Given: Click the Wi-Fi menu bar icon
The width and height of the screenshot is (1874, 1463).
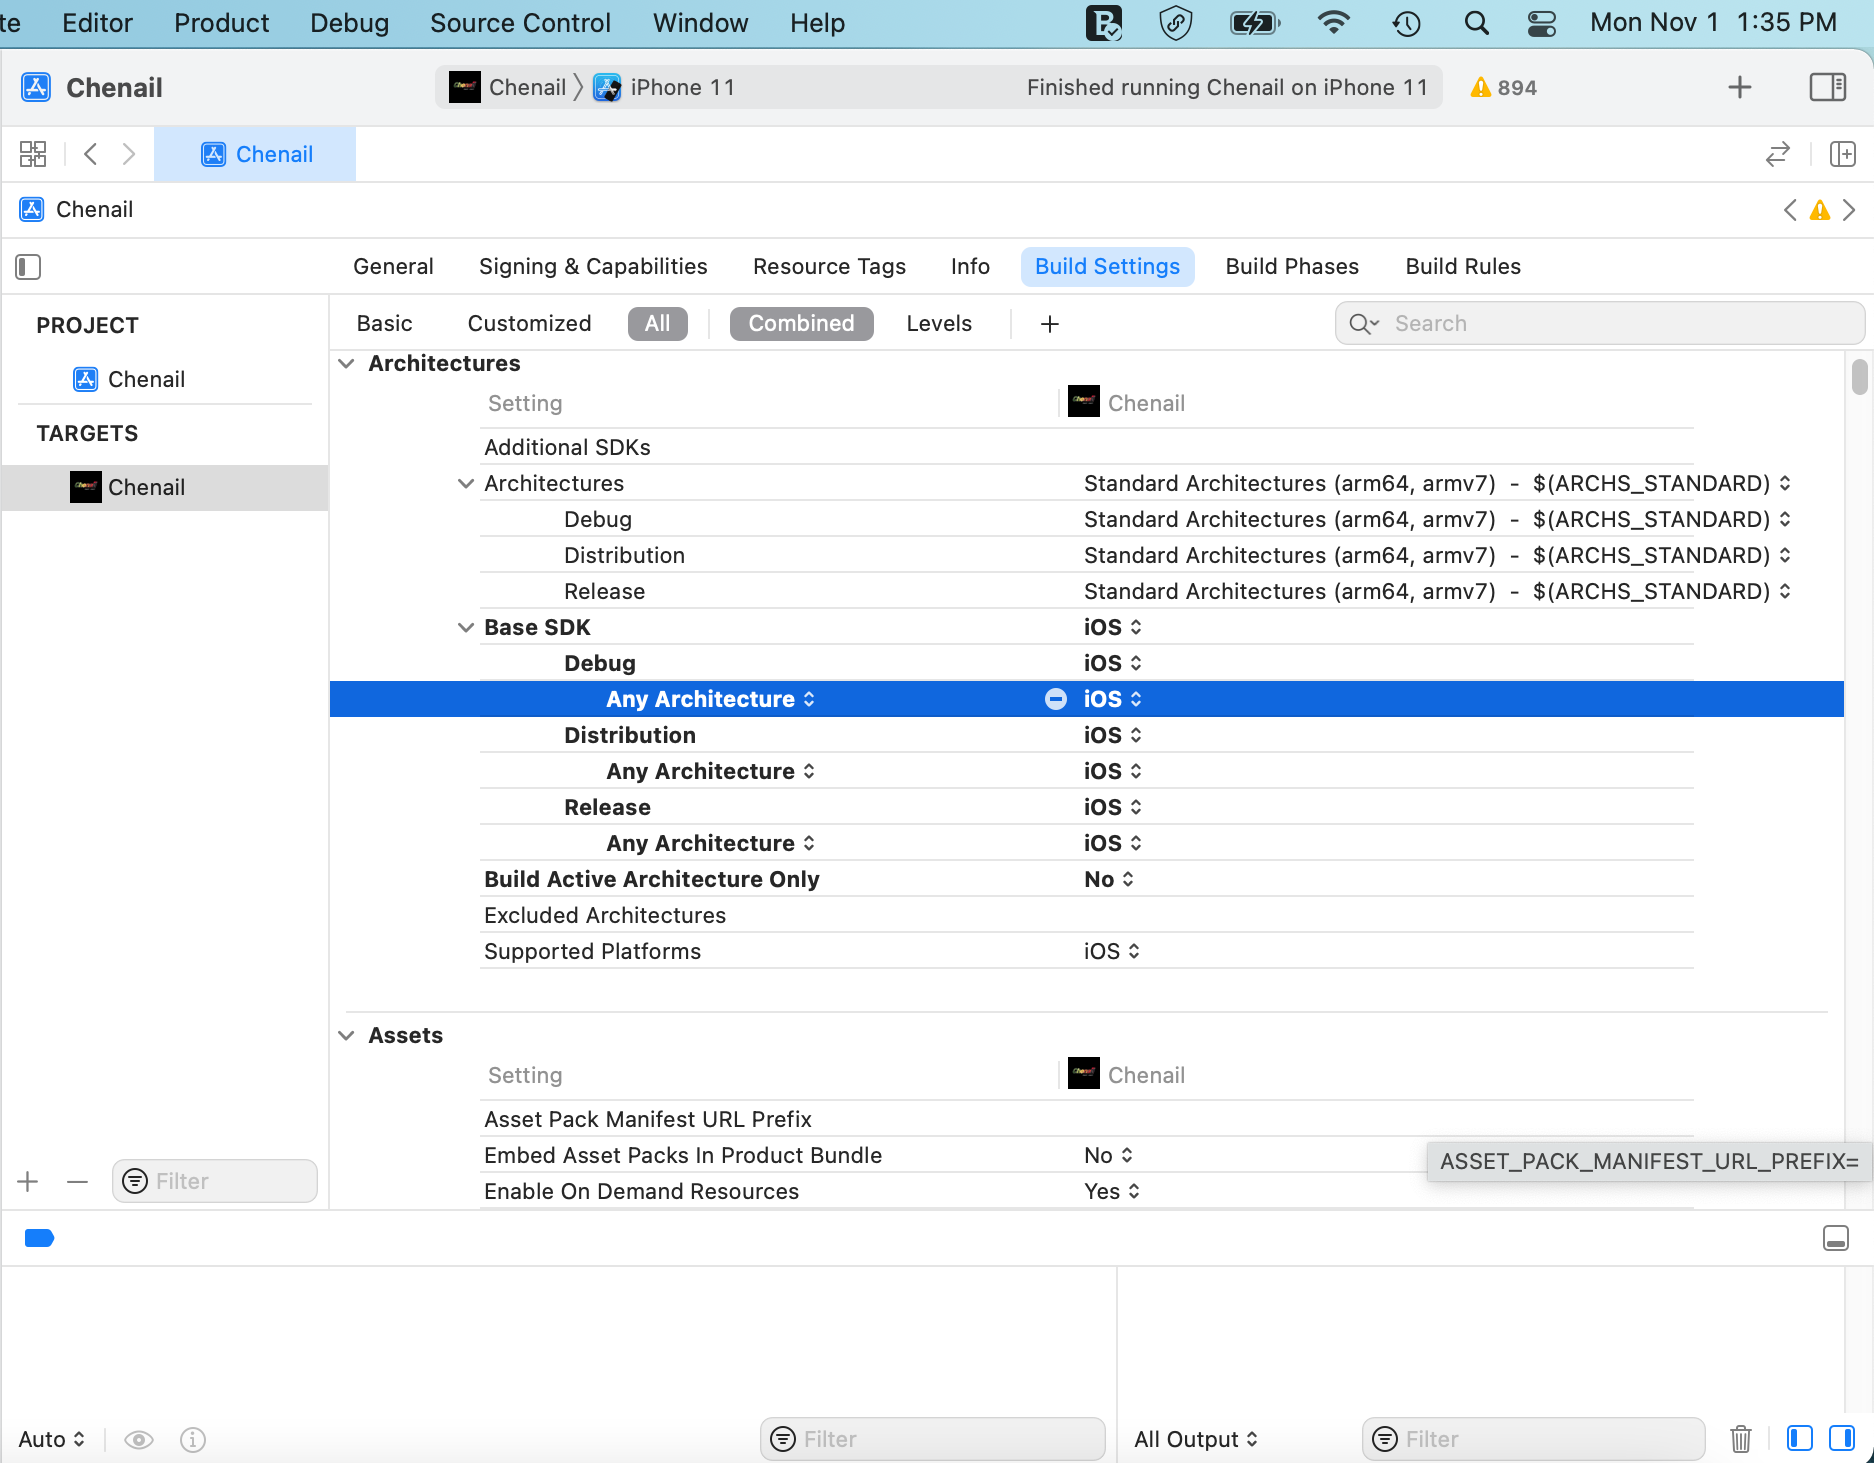Looking at the screenshot, I should tap(1333, 22).
